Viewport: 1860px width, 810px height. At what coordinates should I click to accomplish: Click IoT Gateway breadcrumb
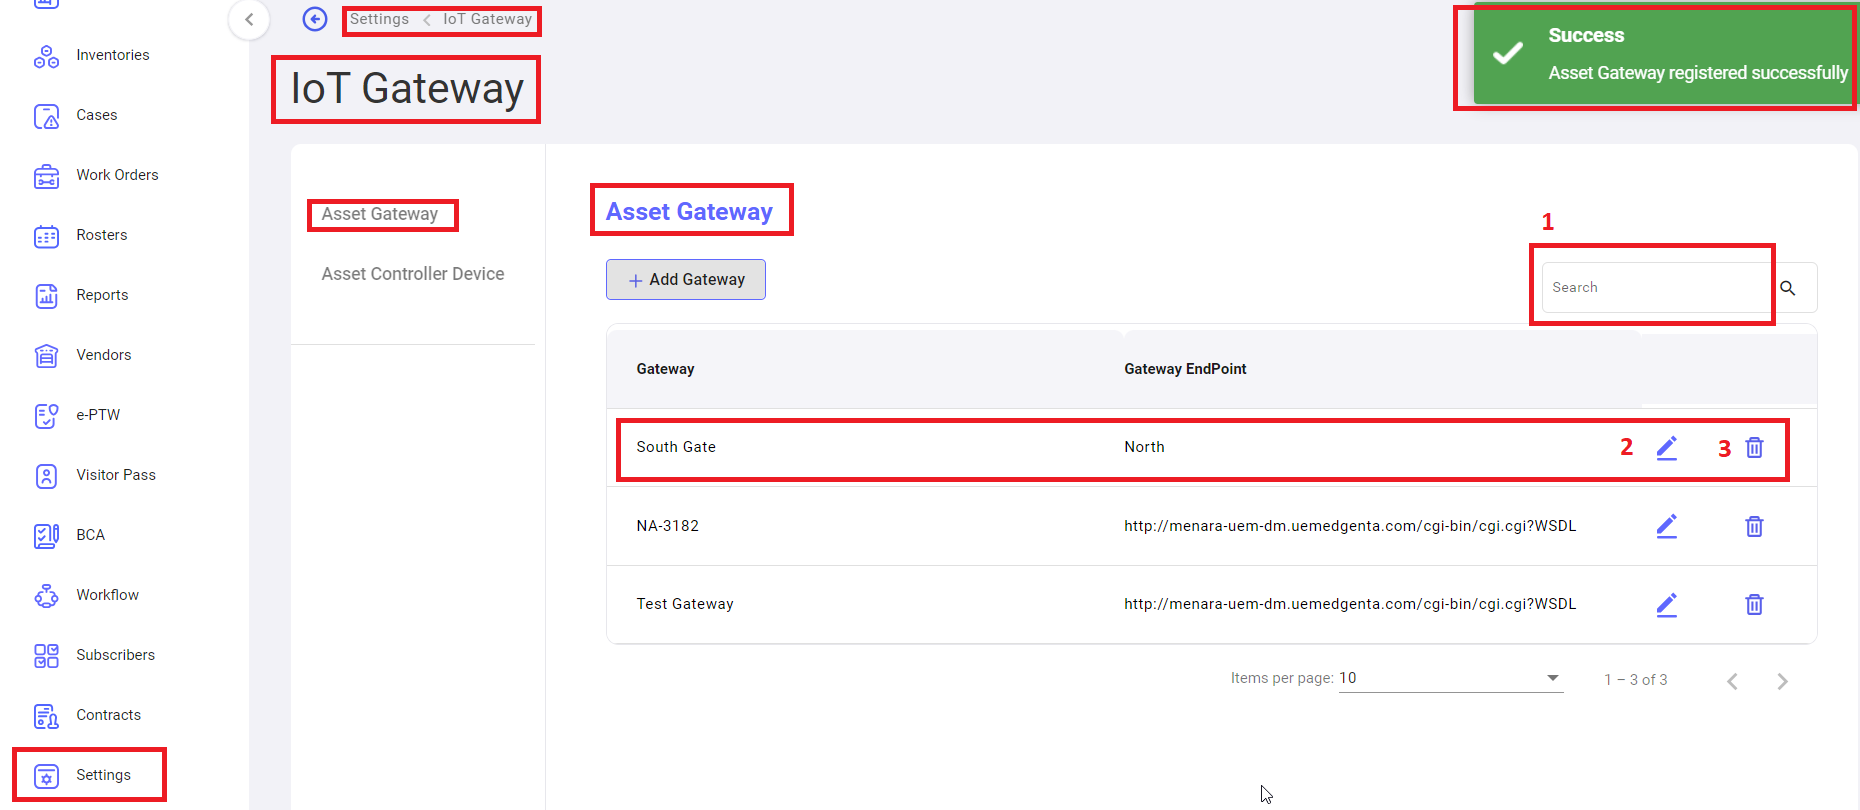click(487, 19)
